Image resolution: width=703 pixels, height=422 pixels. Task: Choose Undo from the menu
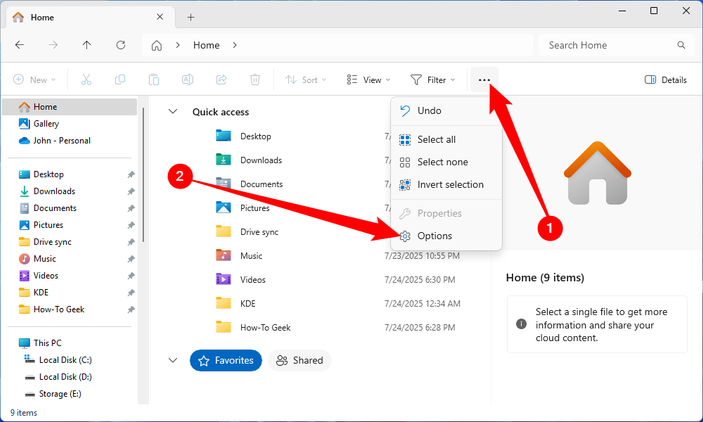[446, 111]
